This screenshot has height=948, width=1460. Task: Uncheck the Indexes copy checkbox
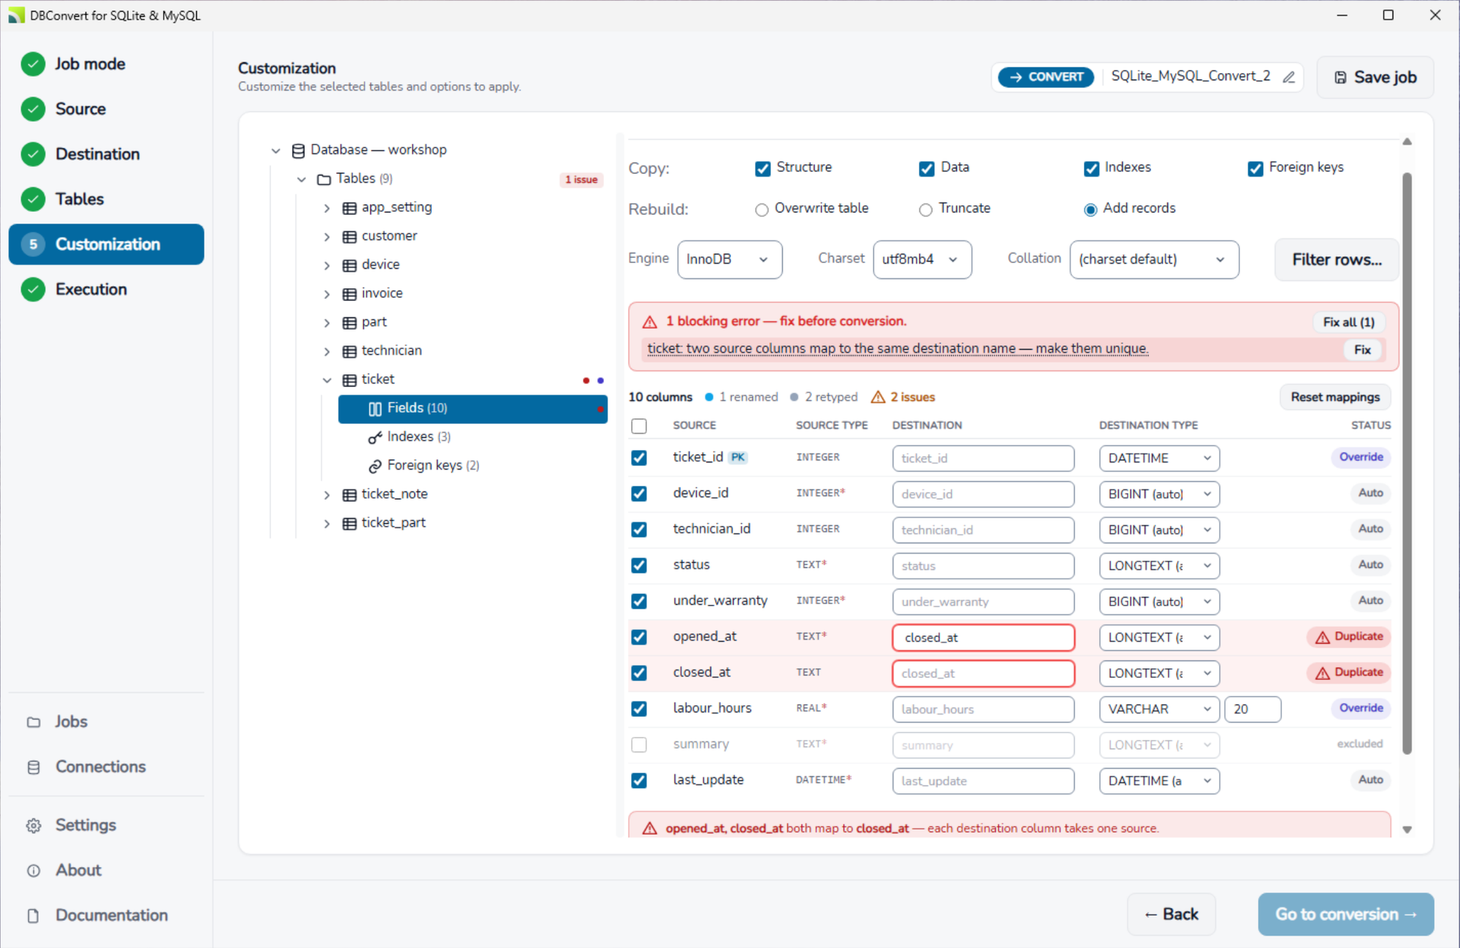(x=1092, y=168)
